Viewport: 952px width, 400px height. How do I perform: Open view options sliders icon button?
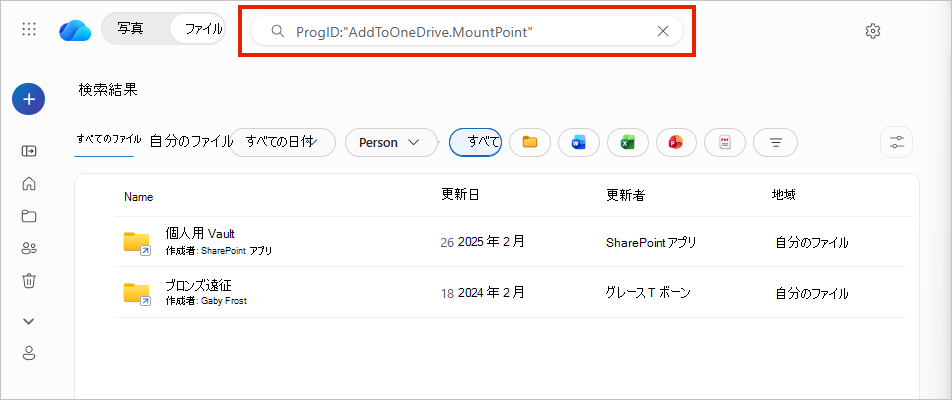point(897,143)
